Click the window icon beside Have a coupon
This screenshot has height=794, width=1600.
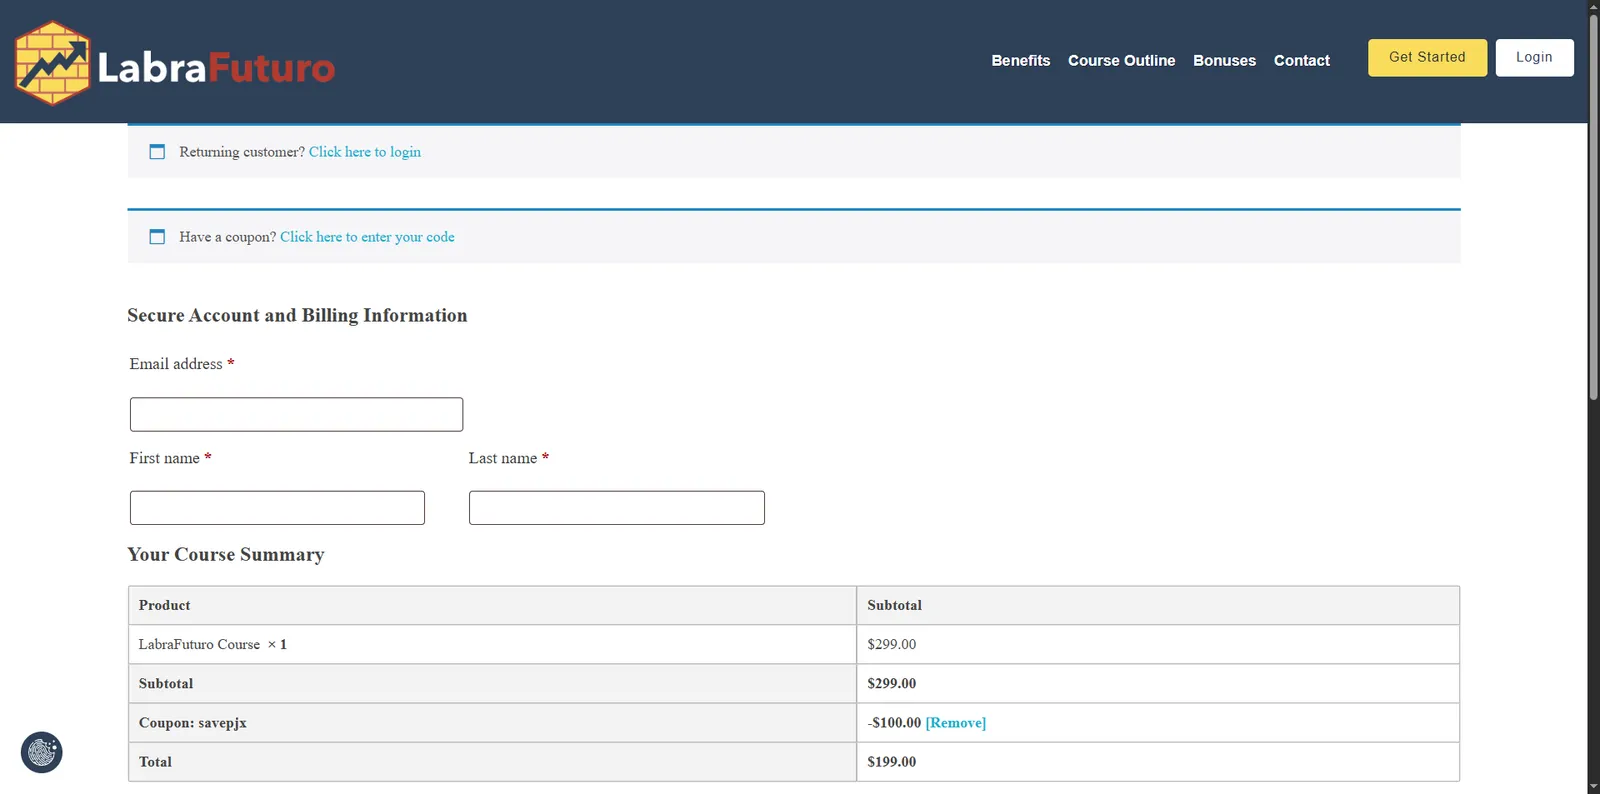click(x=157, y=237)
